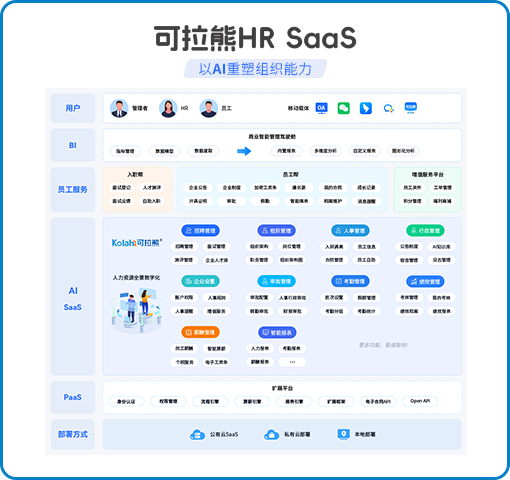Click the 企业公告 pill

198,188
